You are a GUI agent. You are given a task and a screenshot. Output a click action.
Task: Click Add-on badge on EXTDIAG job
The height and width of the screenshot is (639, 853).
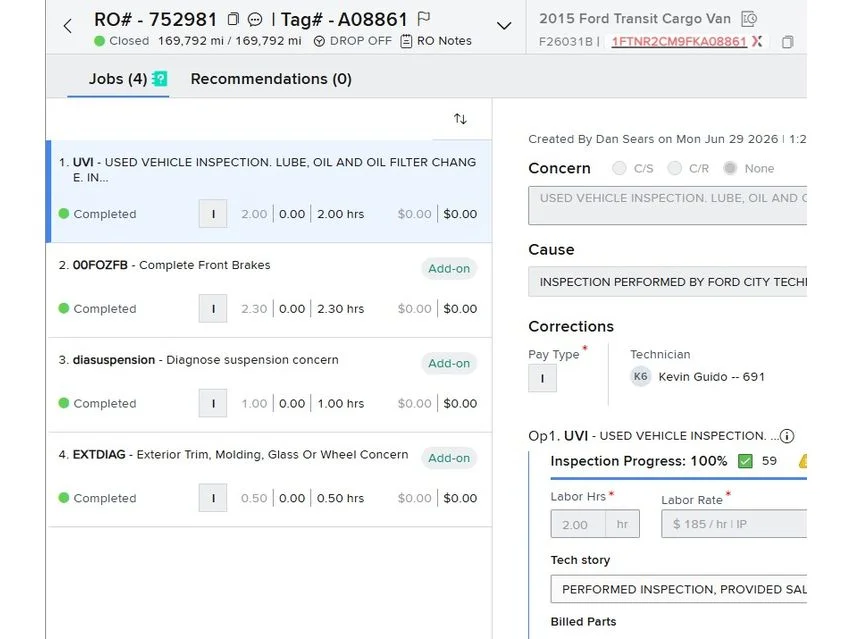pos(449,458)
